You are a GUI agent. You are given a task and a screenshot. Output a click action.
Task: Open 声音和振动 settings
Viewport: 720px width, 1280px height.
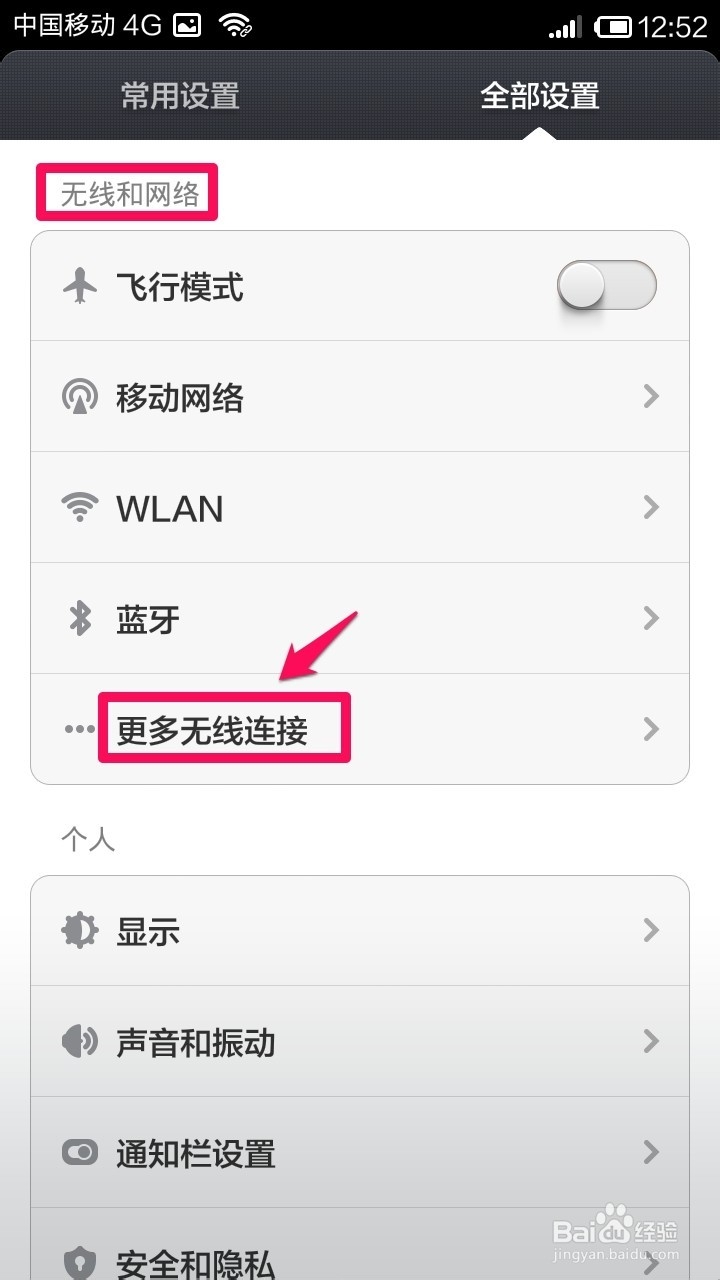pyautogui.click(x=360, y=1042)
